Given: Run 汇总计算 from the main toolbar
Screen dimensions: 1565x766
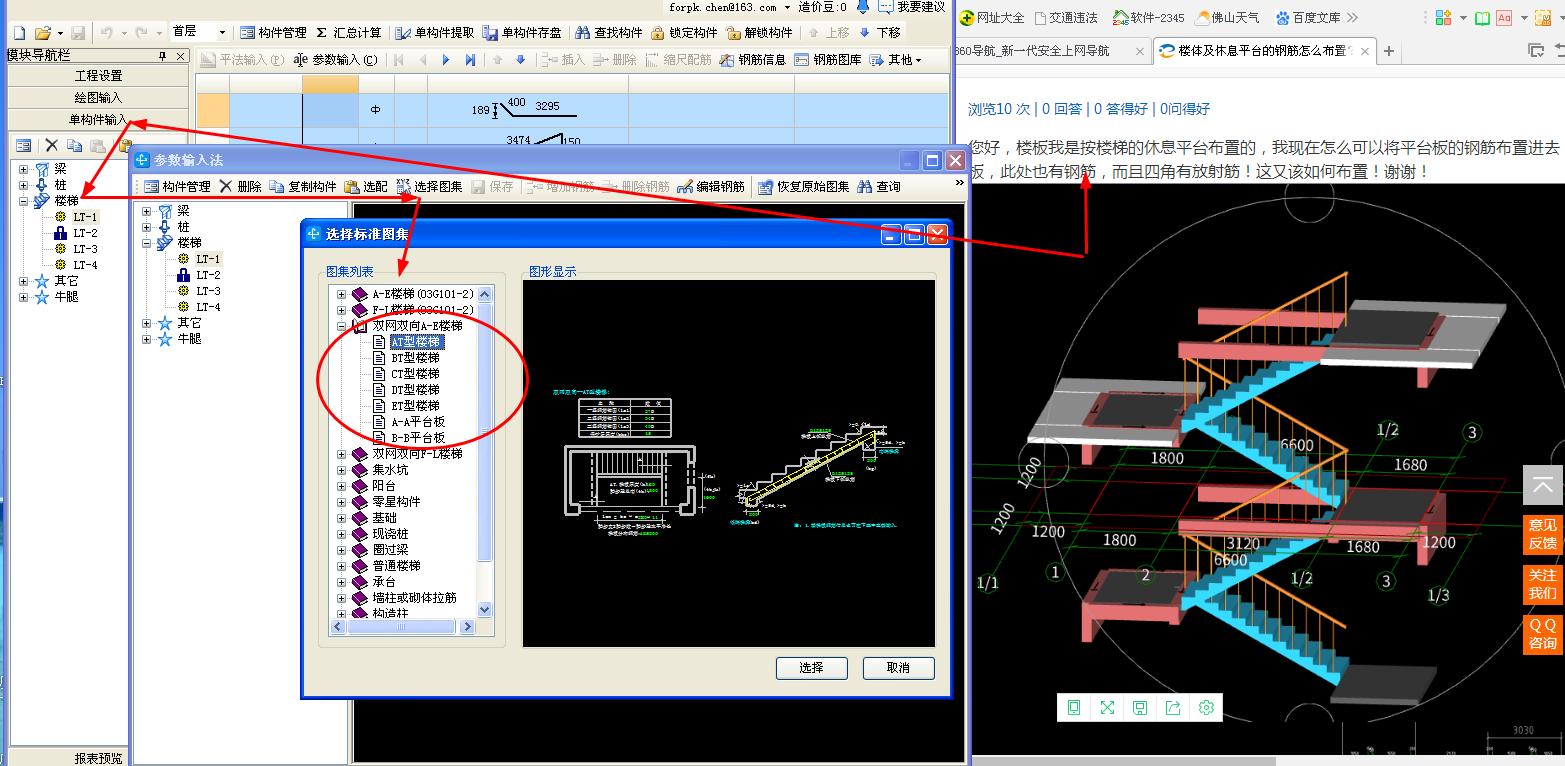Looking at the screenshot, I should coord(349,33).
